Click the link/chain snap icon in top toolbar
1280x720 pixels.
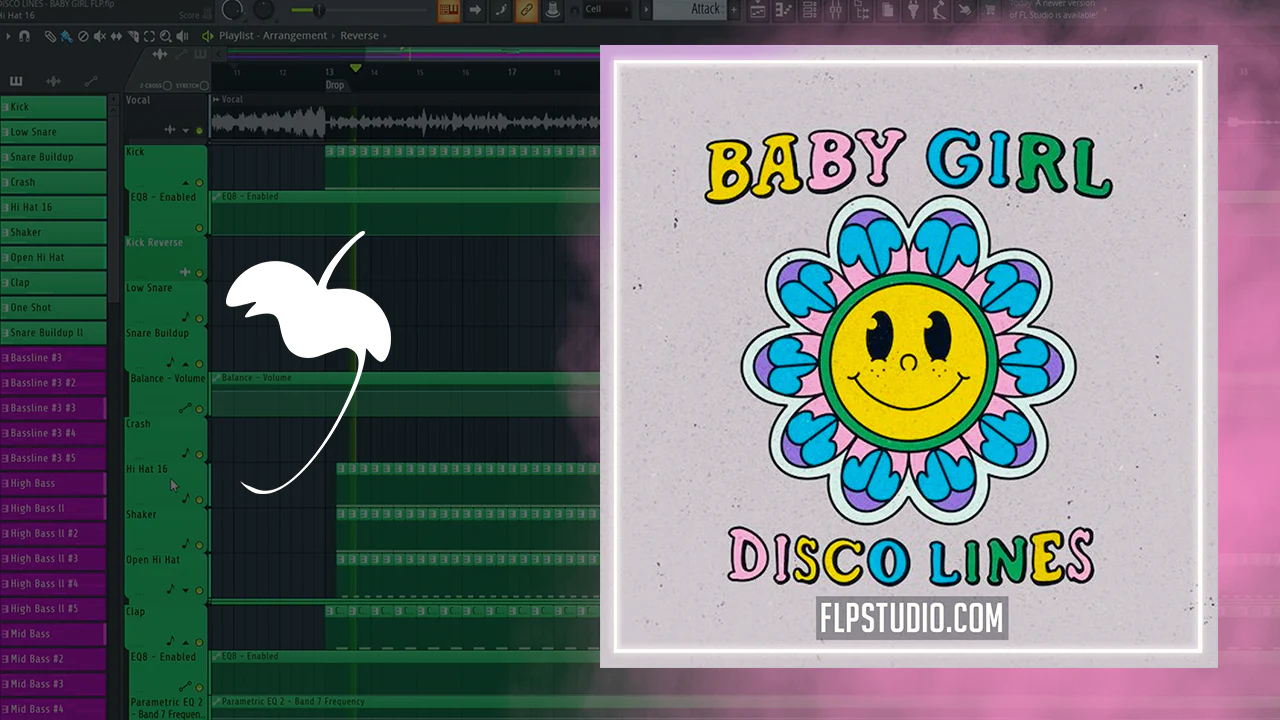(526, 11)
